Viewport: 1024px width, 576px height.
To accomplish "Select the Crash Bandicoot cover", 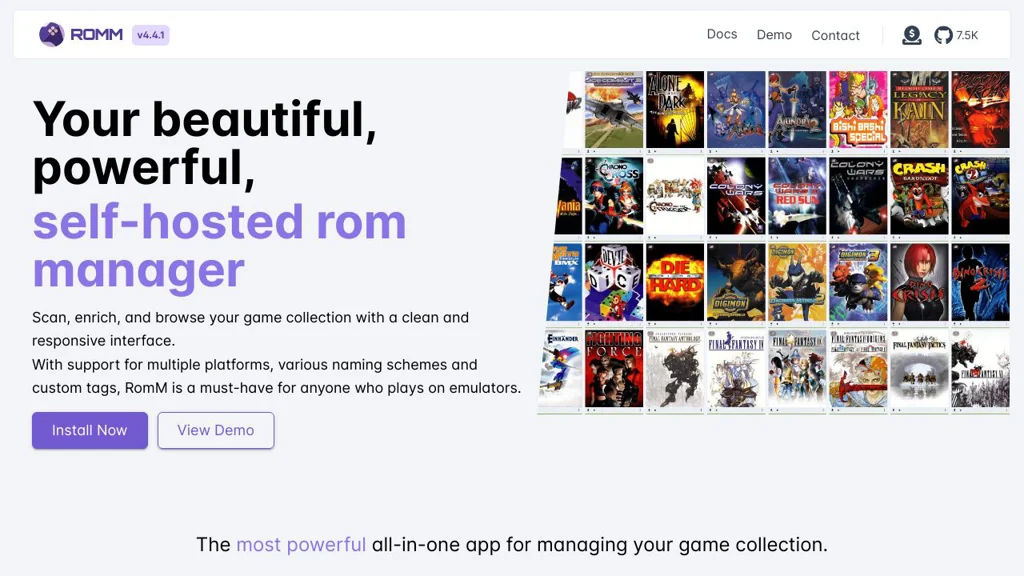I will (x=919, y=195).
